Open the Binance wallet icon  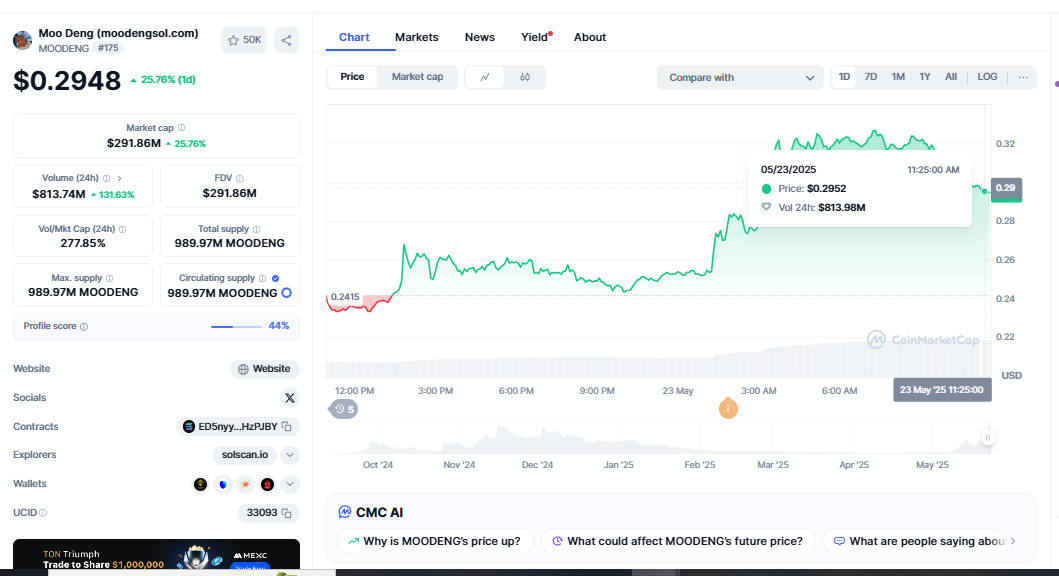tap(201, 484)
